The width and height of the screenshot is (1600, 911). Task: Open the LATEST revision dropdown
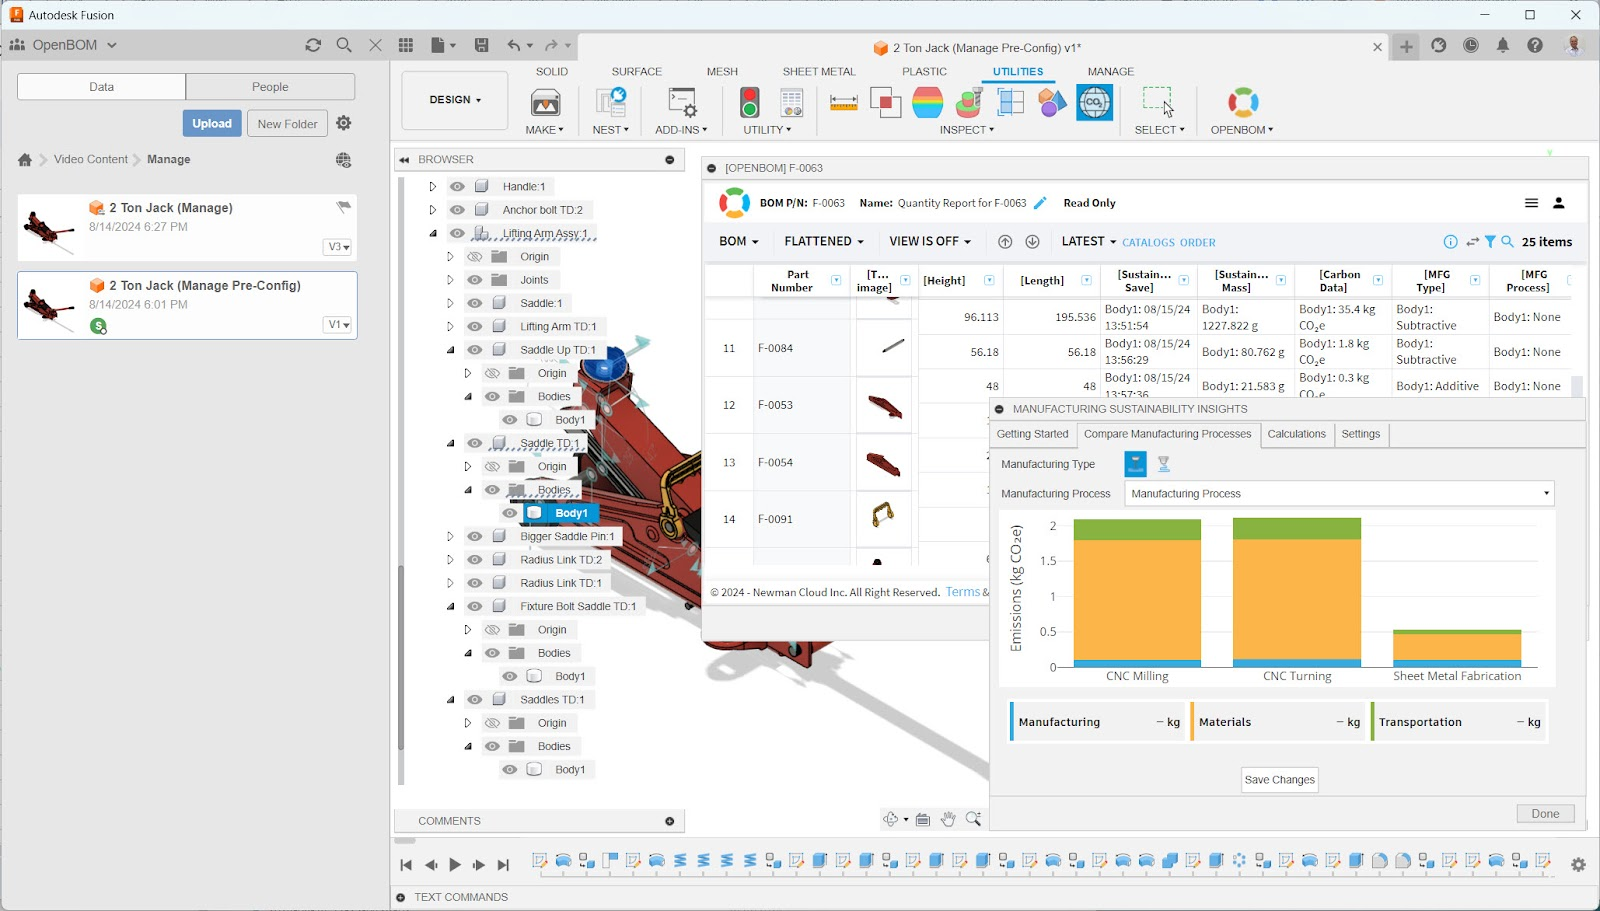tap(1089, 242)
